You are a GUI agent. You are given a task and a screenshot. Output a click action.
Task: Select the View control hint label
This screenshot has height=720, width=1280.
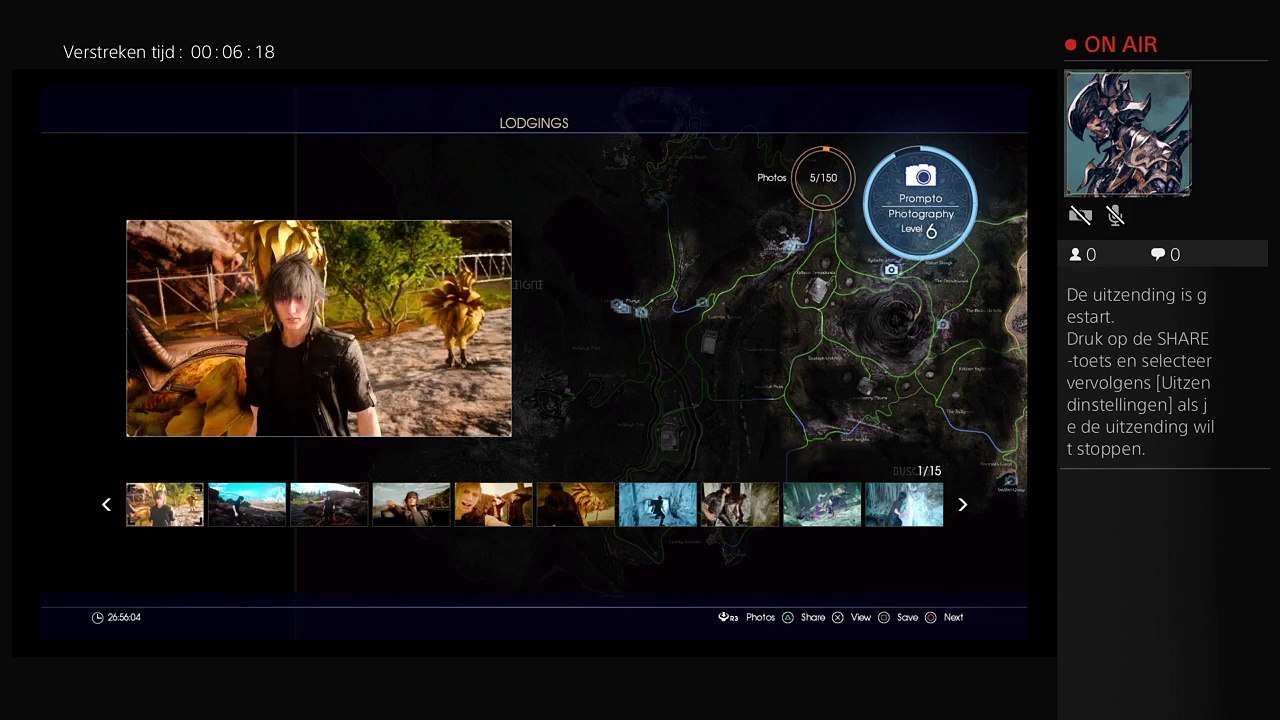[x=861, y=618]
